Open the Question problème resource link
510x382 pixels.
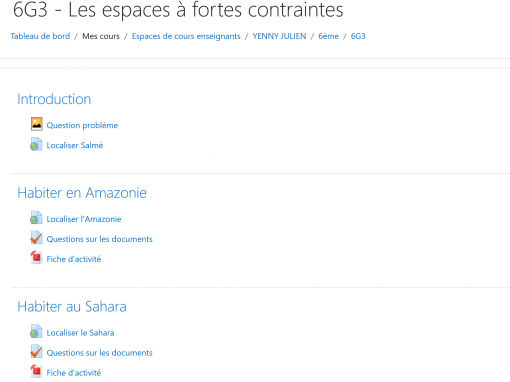click(x=82, y=125)
